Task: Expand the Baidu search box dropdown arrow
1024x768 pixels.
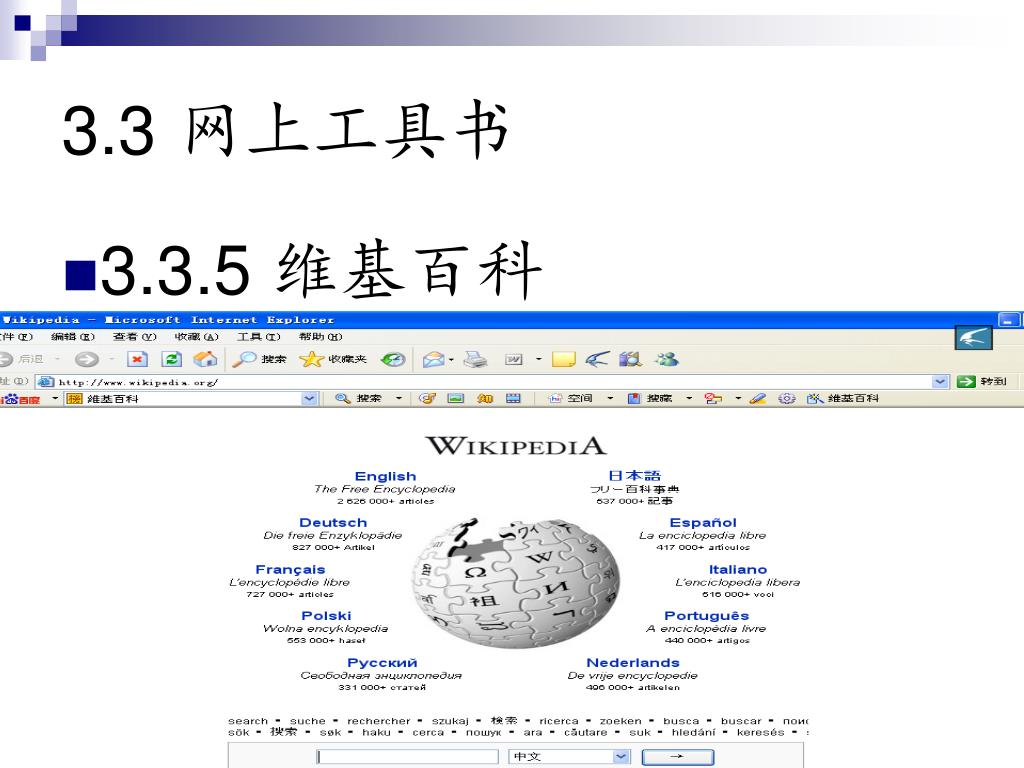Action: (310, 398)
